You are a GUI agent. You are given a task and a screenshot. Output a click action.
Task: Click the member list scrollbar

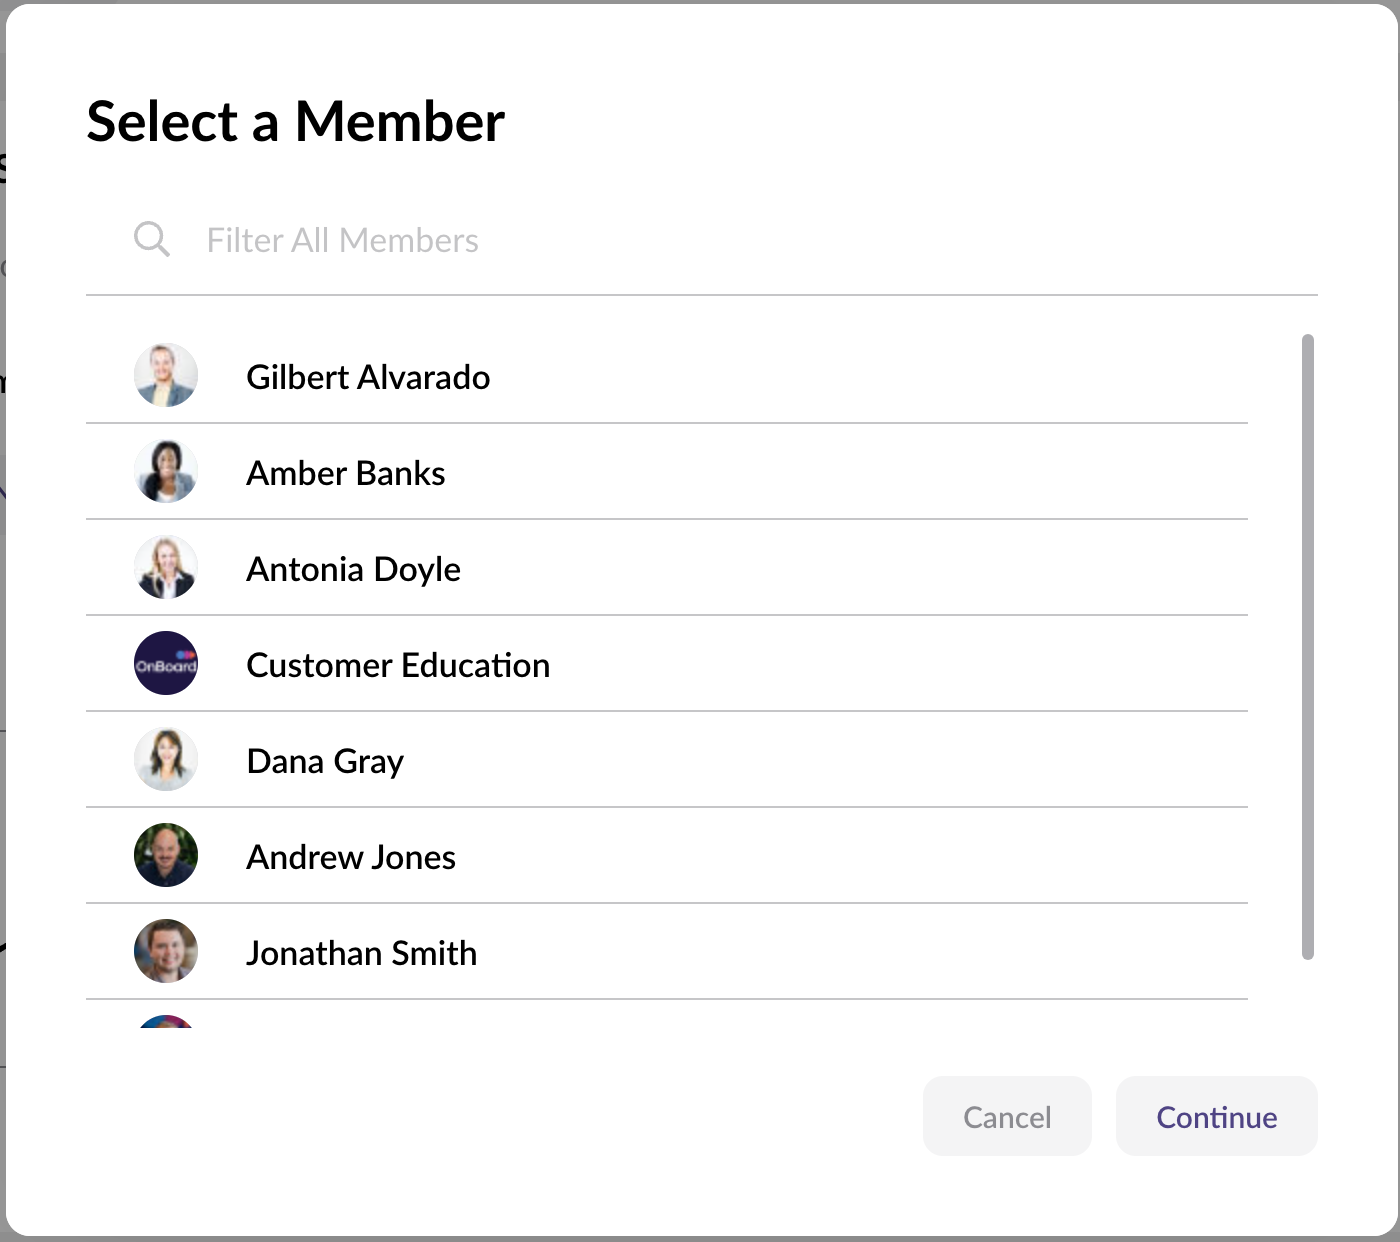(x=1307, y=647)
